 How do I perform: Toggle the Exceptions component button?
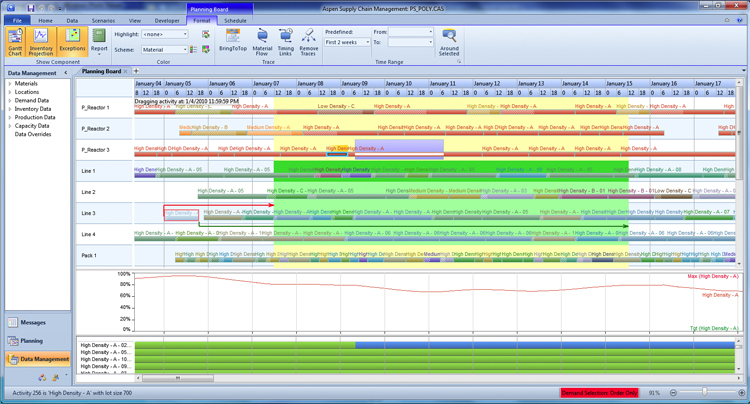point(72,41)
